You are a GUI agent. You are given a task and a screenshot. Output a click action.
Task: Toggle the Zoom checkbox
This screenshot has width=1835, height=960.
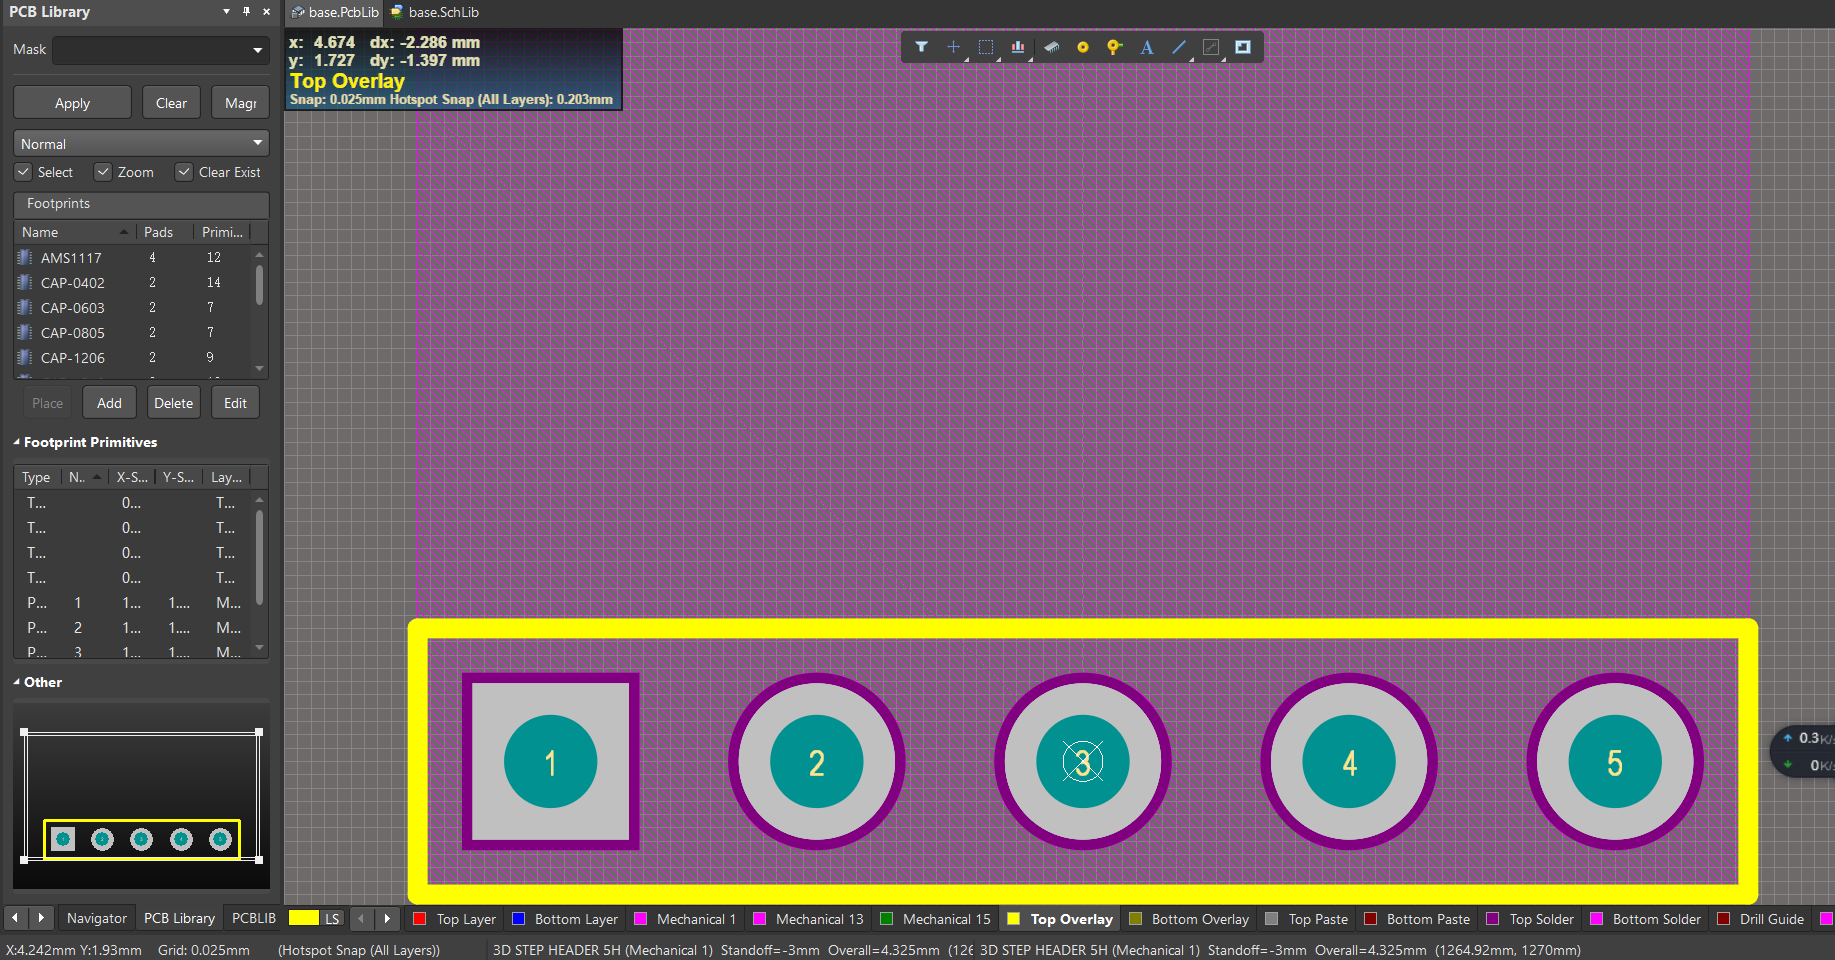pos(103,172)
